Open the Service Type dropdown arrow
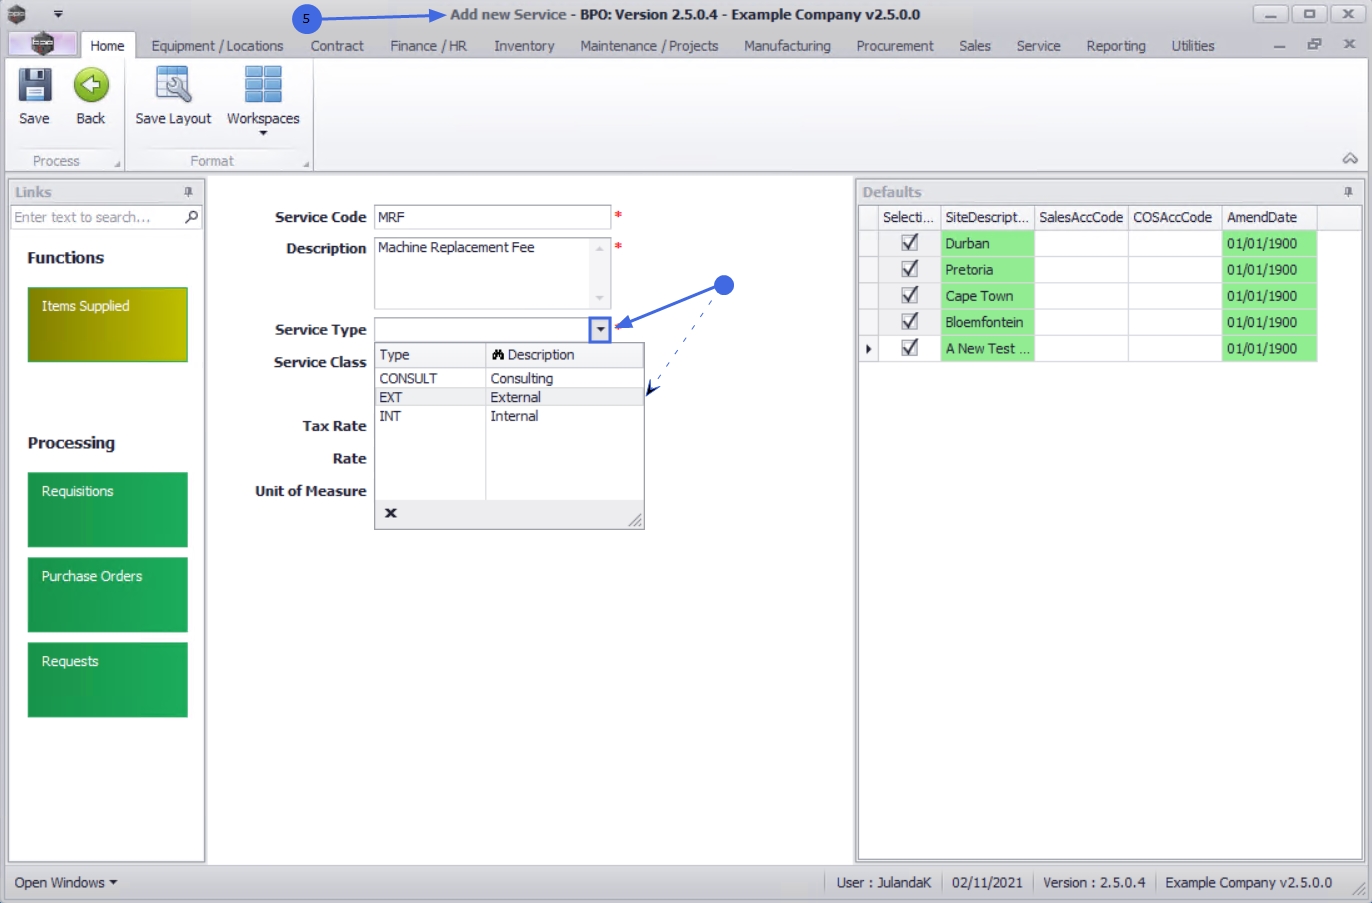Viewport: 1372px width, 903px height. pos(600,330)
